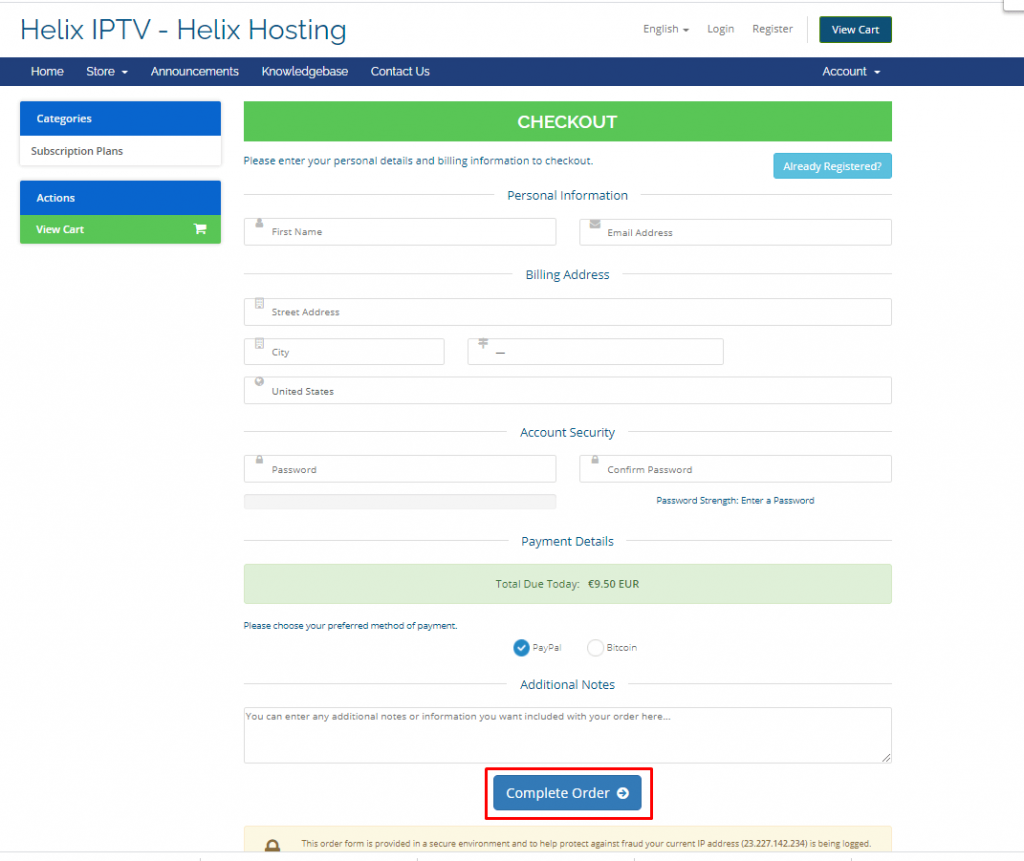Click the Already Registered? button
This screenshot has height=861, width=1024.
(x=833, y=166)
